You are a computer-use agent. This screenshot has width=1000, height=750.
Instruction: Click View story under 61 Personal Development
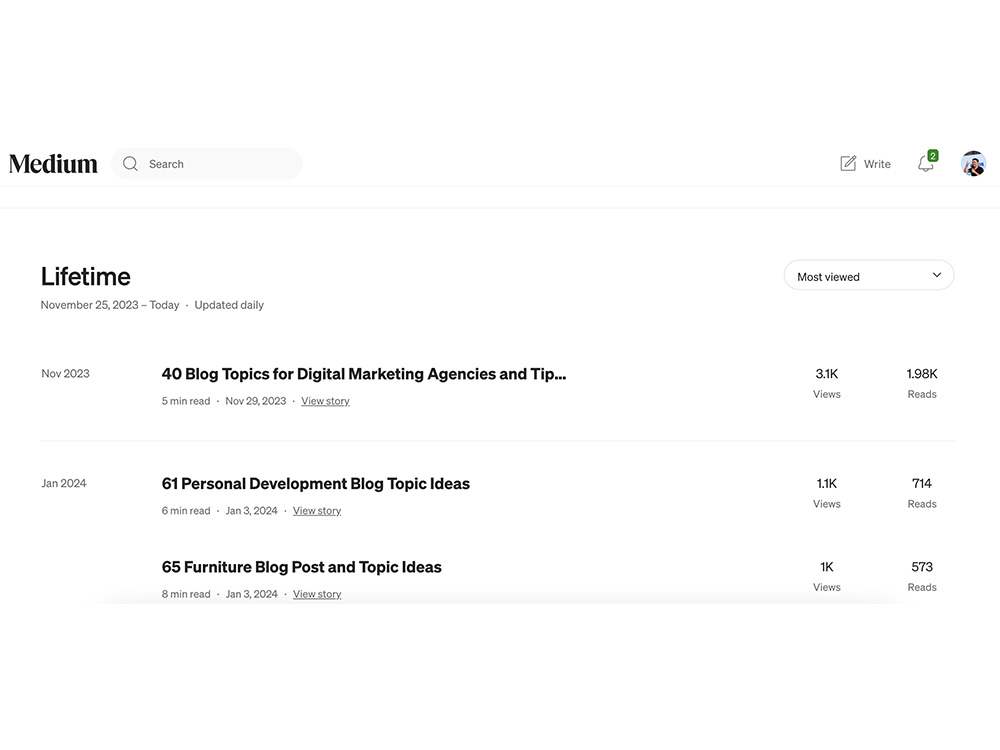pyautogui.click(x=317, y=511)
